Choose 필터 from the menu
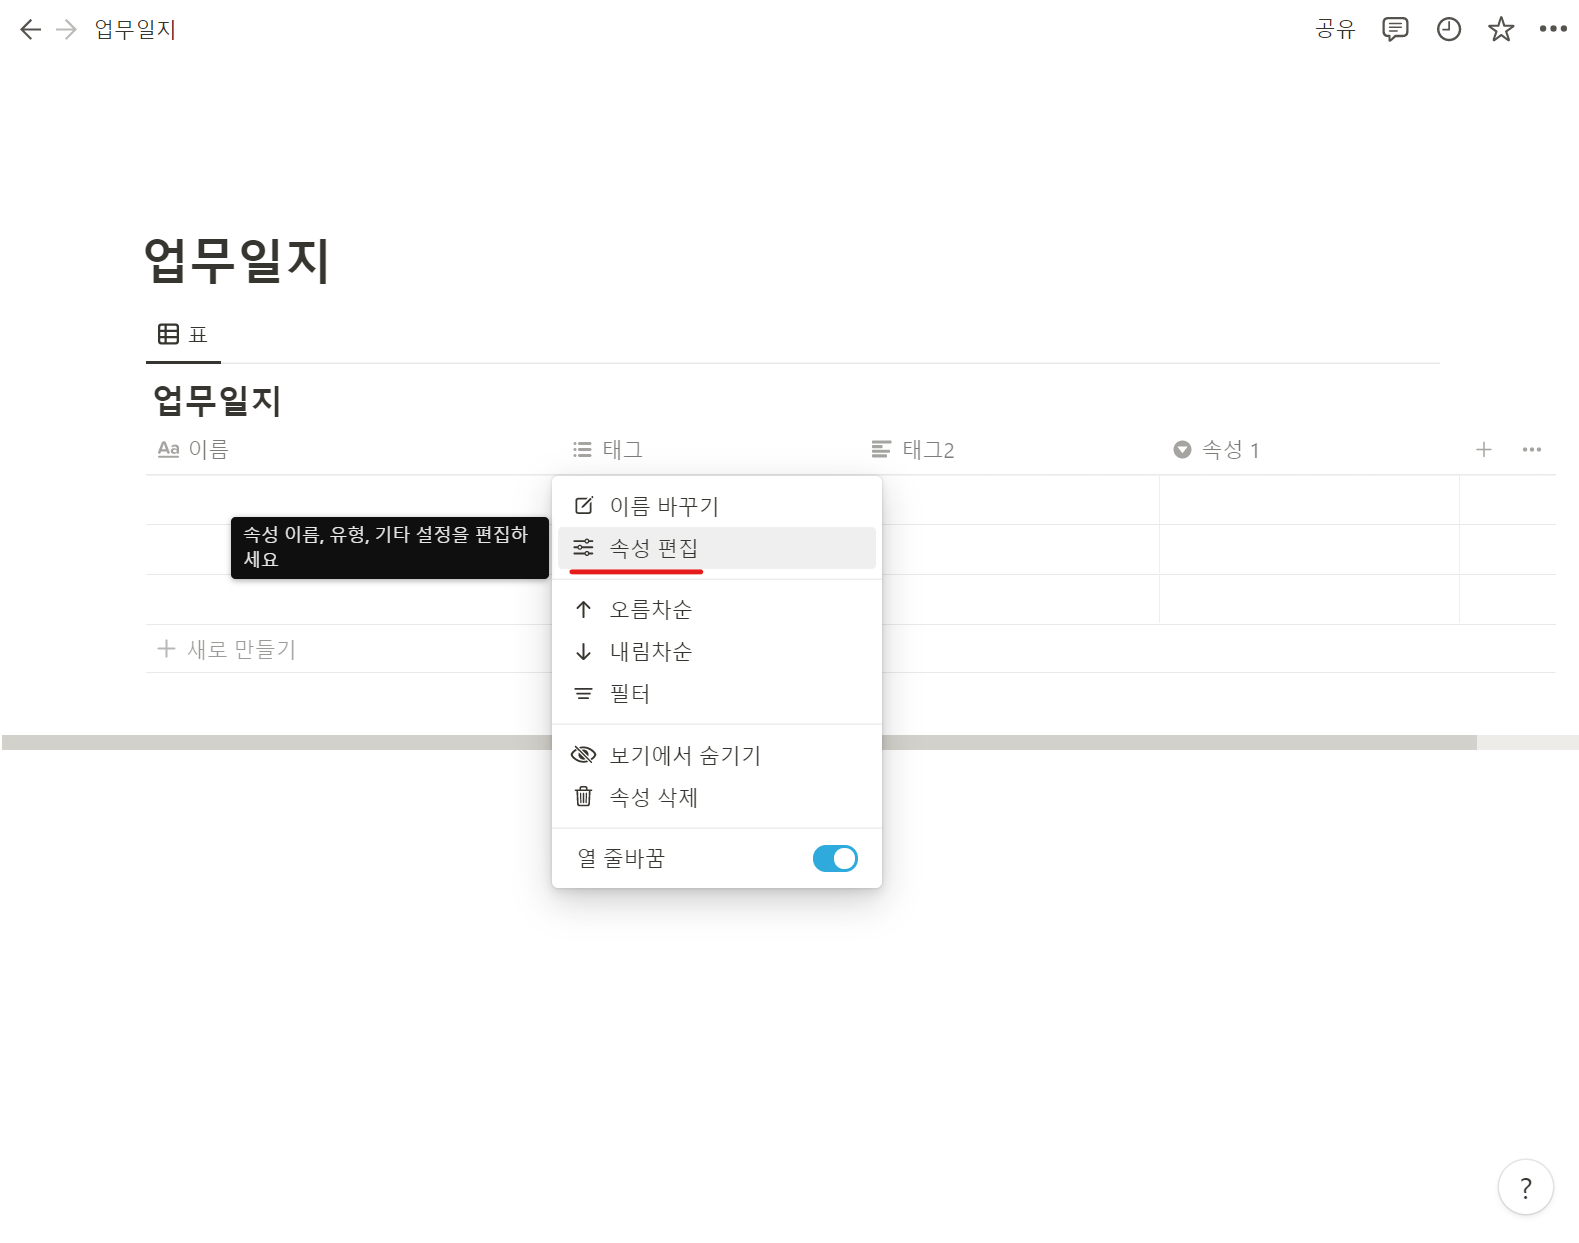 pos(717,694)
